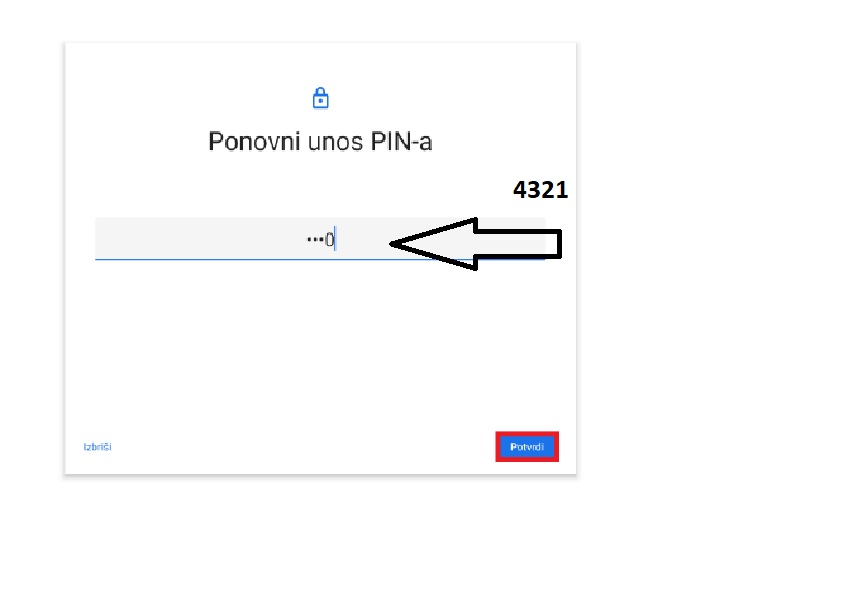Click the 'Ponovni unos PIN-a' heading

[320, 142]
